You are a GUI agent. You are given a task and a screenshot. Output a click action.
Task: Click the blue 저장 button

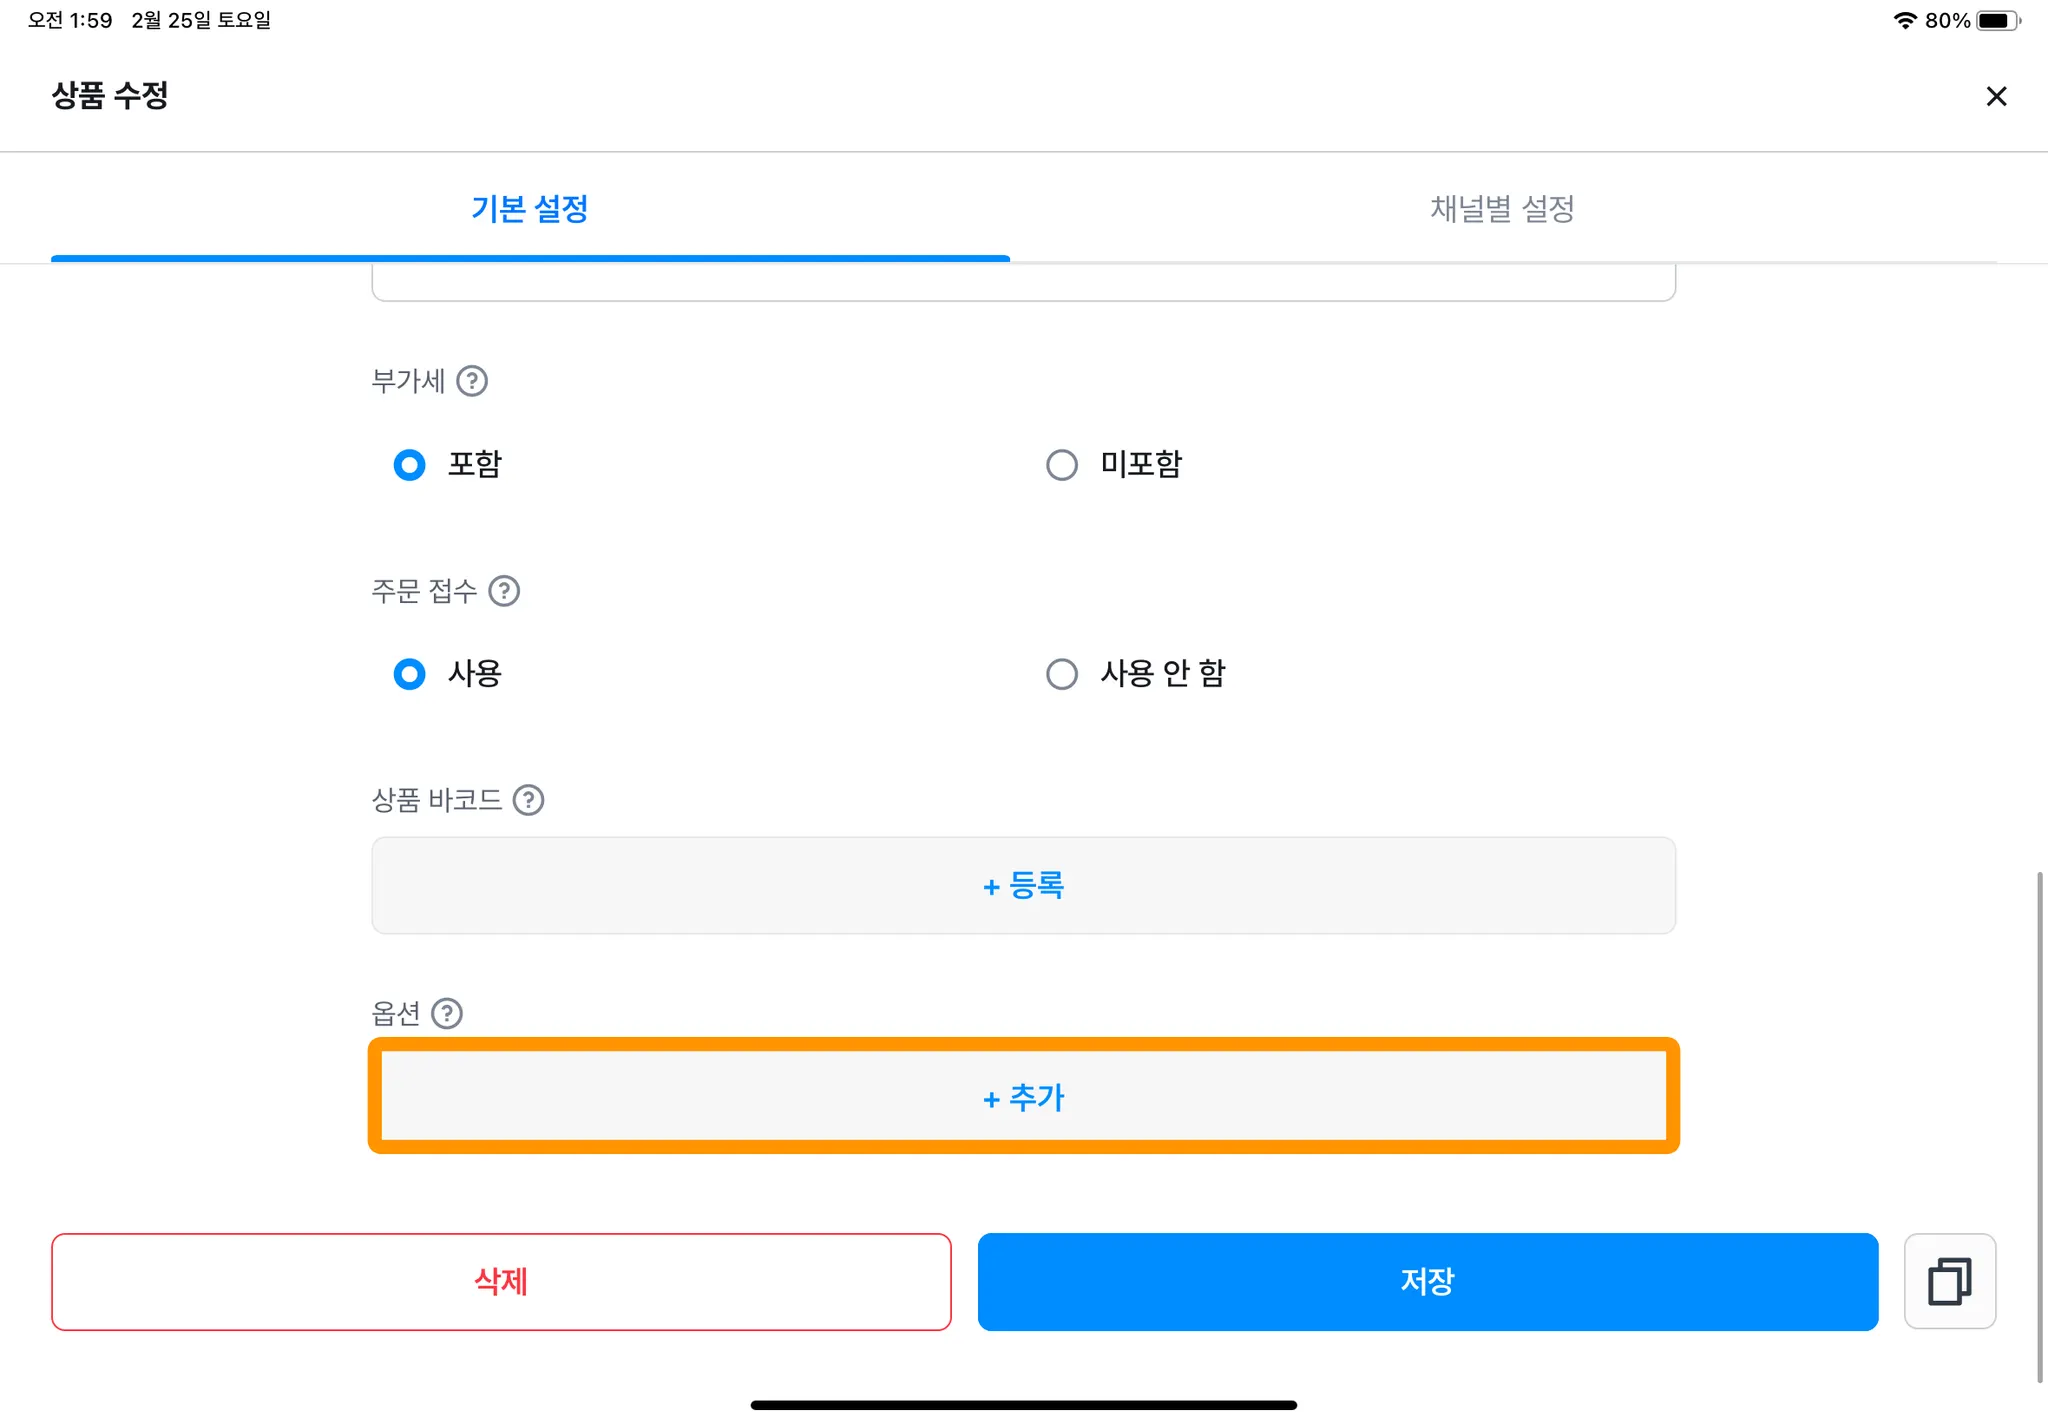(x=1427, y=1281)
